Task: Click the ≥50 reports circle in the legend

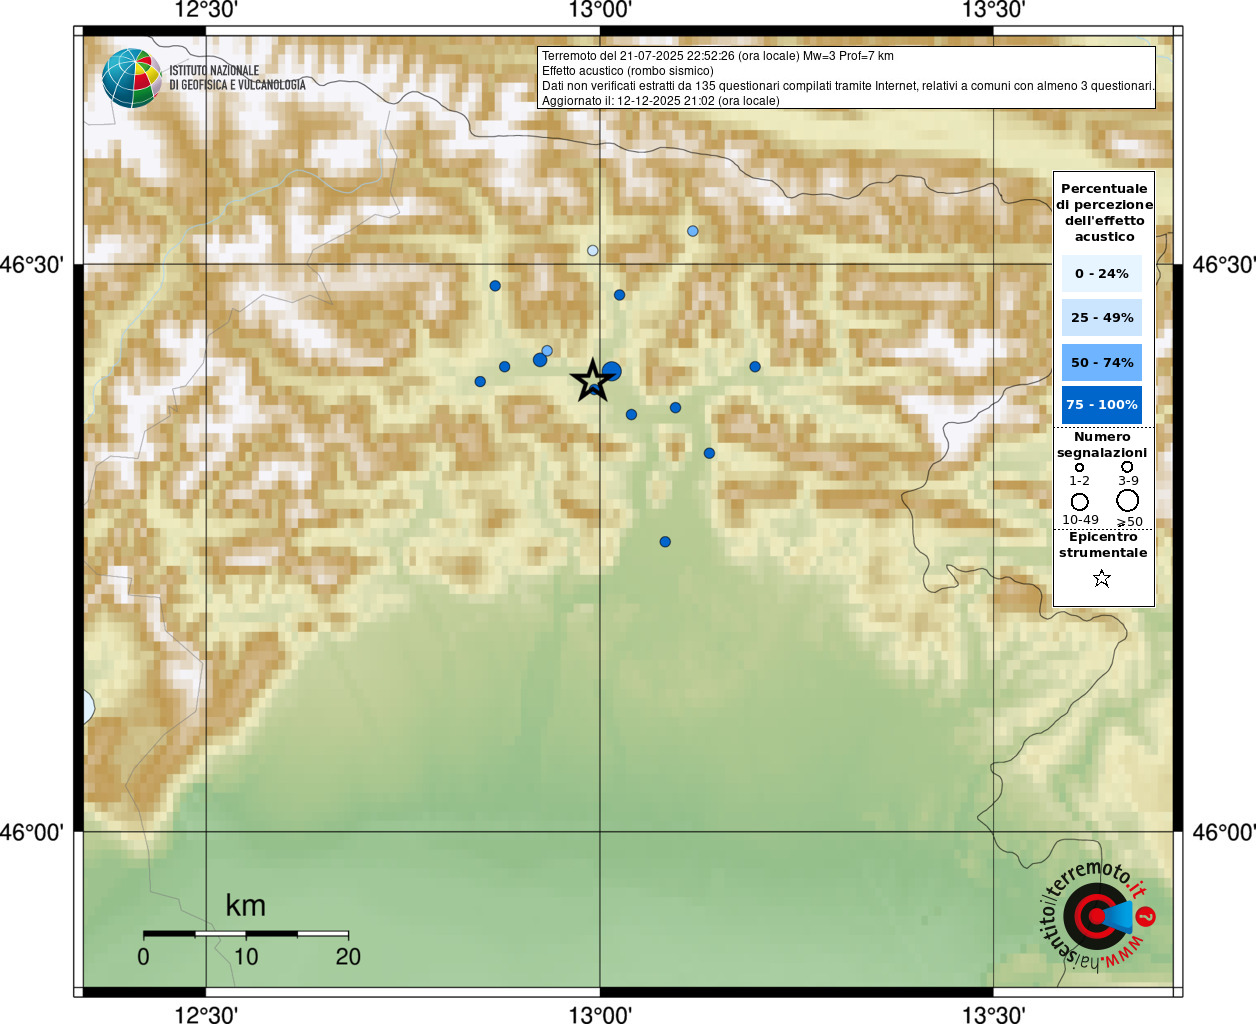Action: click(1128, 500)
